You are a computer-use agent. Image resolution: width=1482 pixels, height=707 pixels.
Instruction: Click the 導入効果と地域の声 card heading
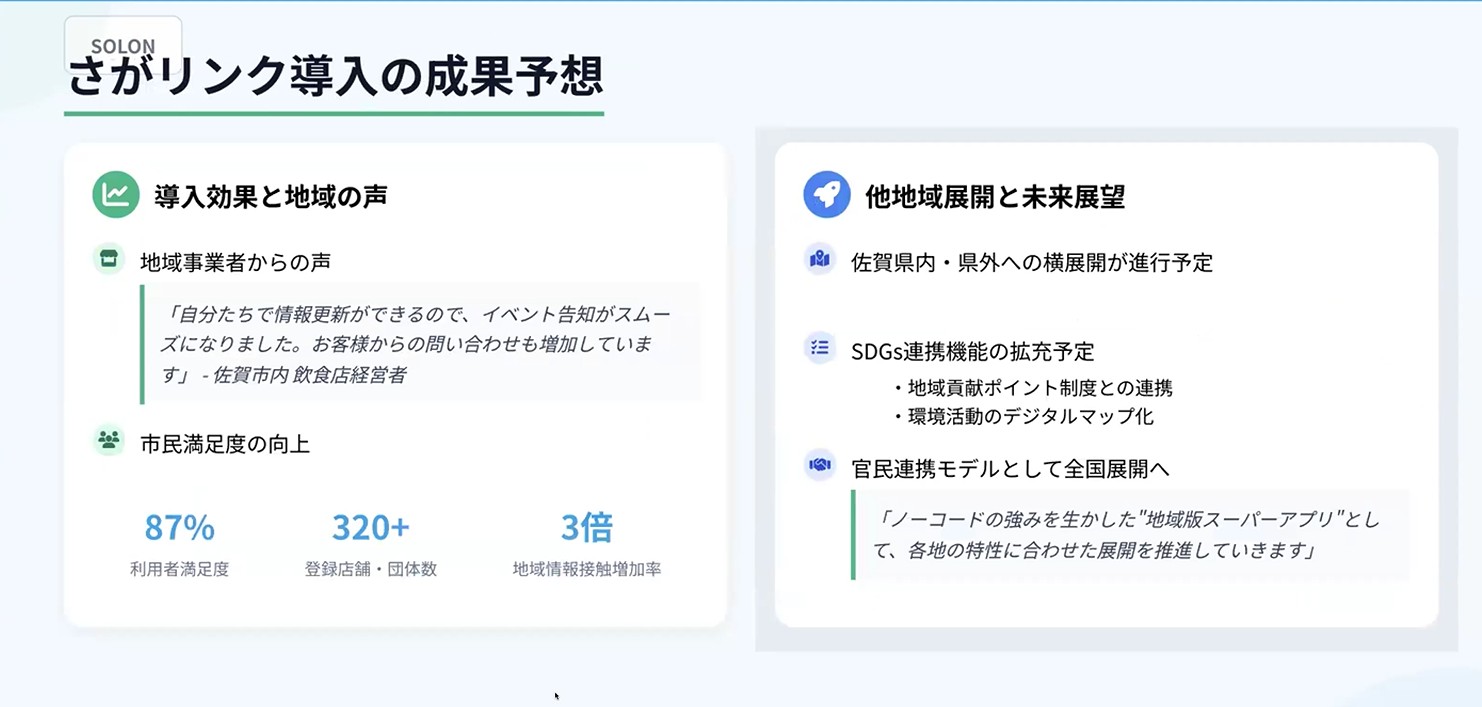(271, 196)
